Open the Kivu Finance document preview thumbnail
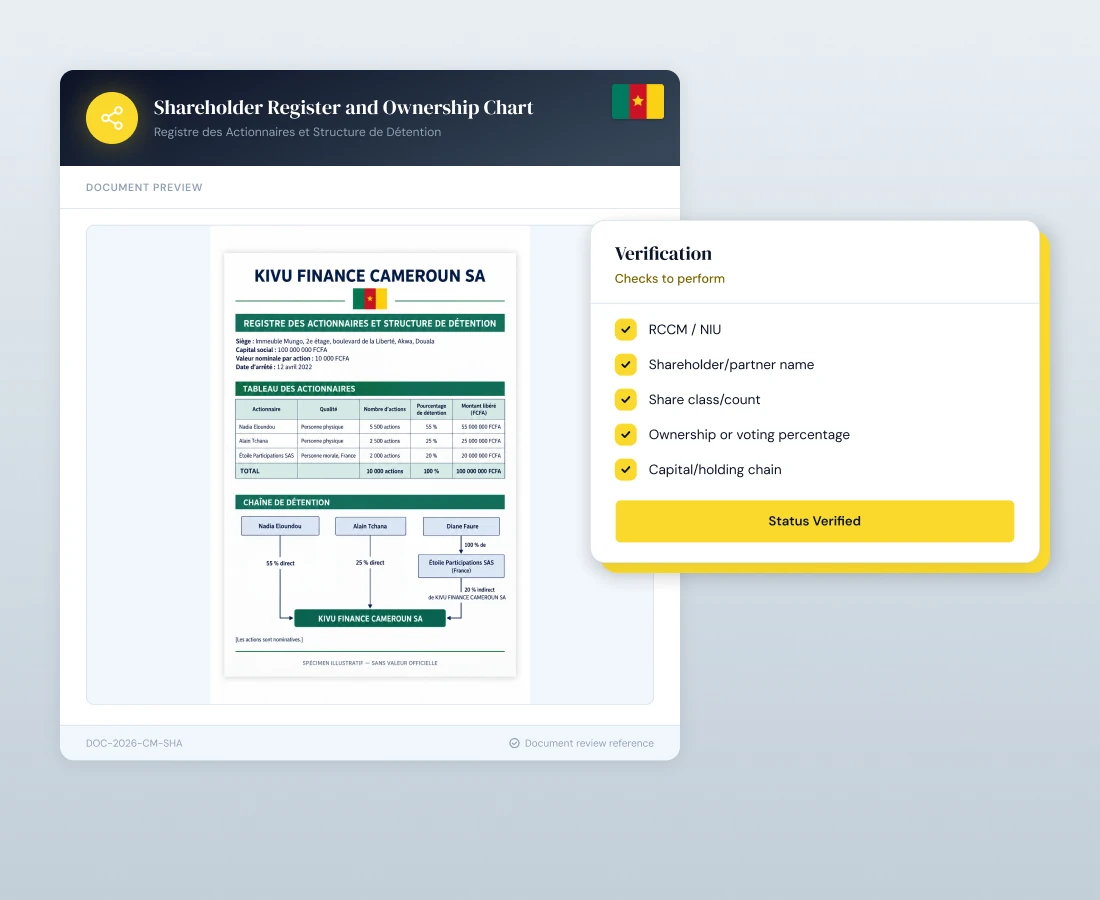Screen dimensions: 1100x900 (x=370, y=464)
